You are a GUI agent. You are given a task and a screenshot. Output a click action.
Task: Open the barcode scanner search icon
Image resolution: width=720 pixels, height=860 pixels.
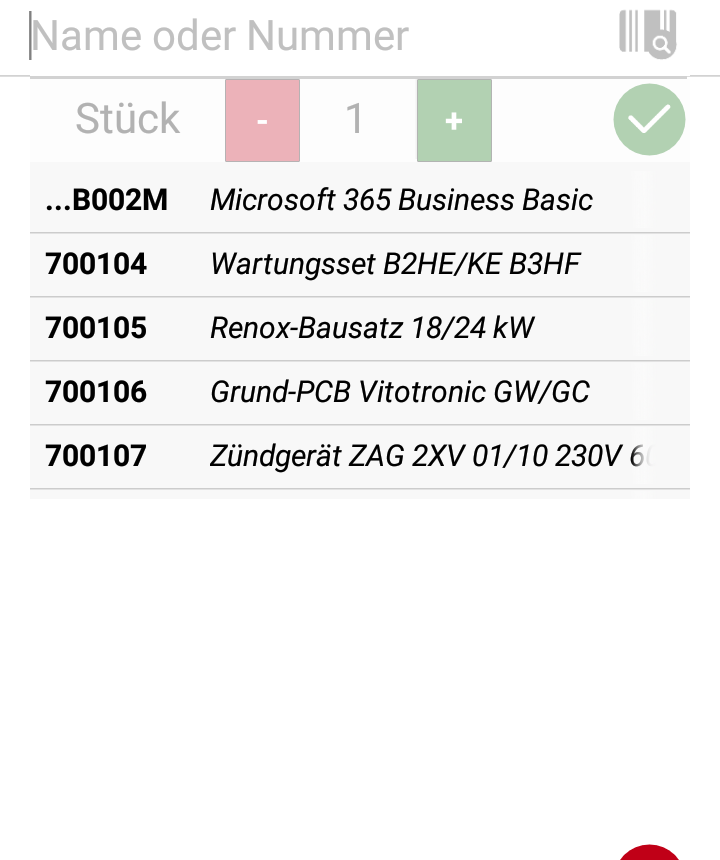[x=648, y=34]
